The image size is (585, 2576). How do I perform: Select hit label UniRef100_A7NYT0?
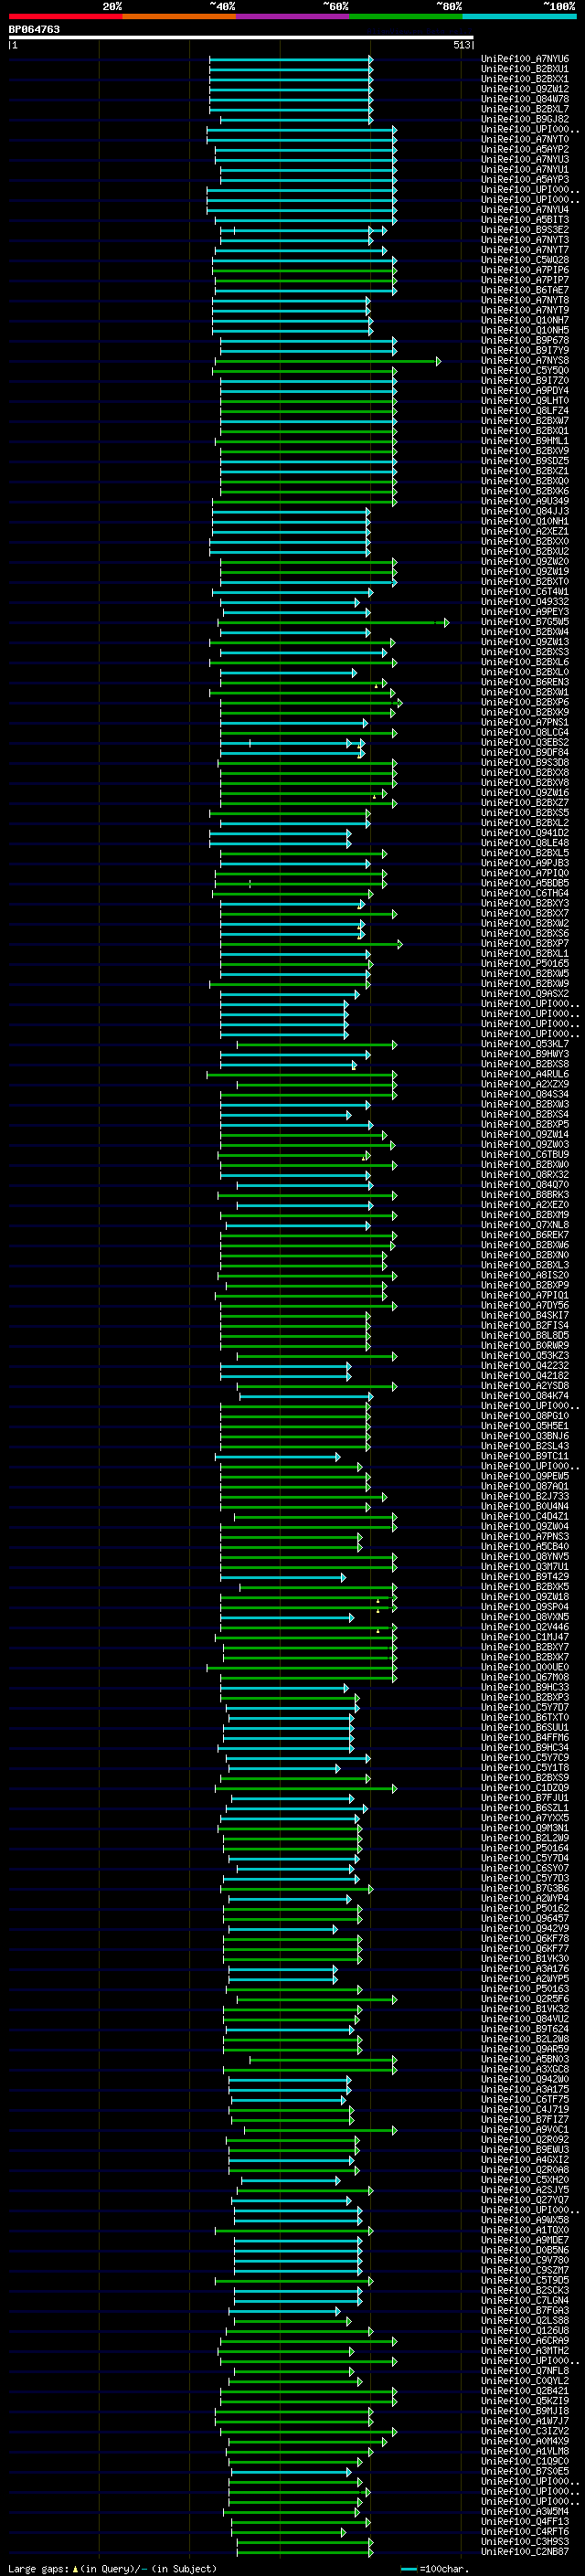525,139
